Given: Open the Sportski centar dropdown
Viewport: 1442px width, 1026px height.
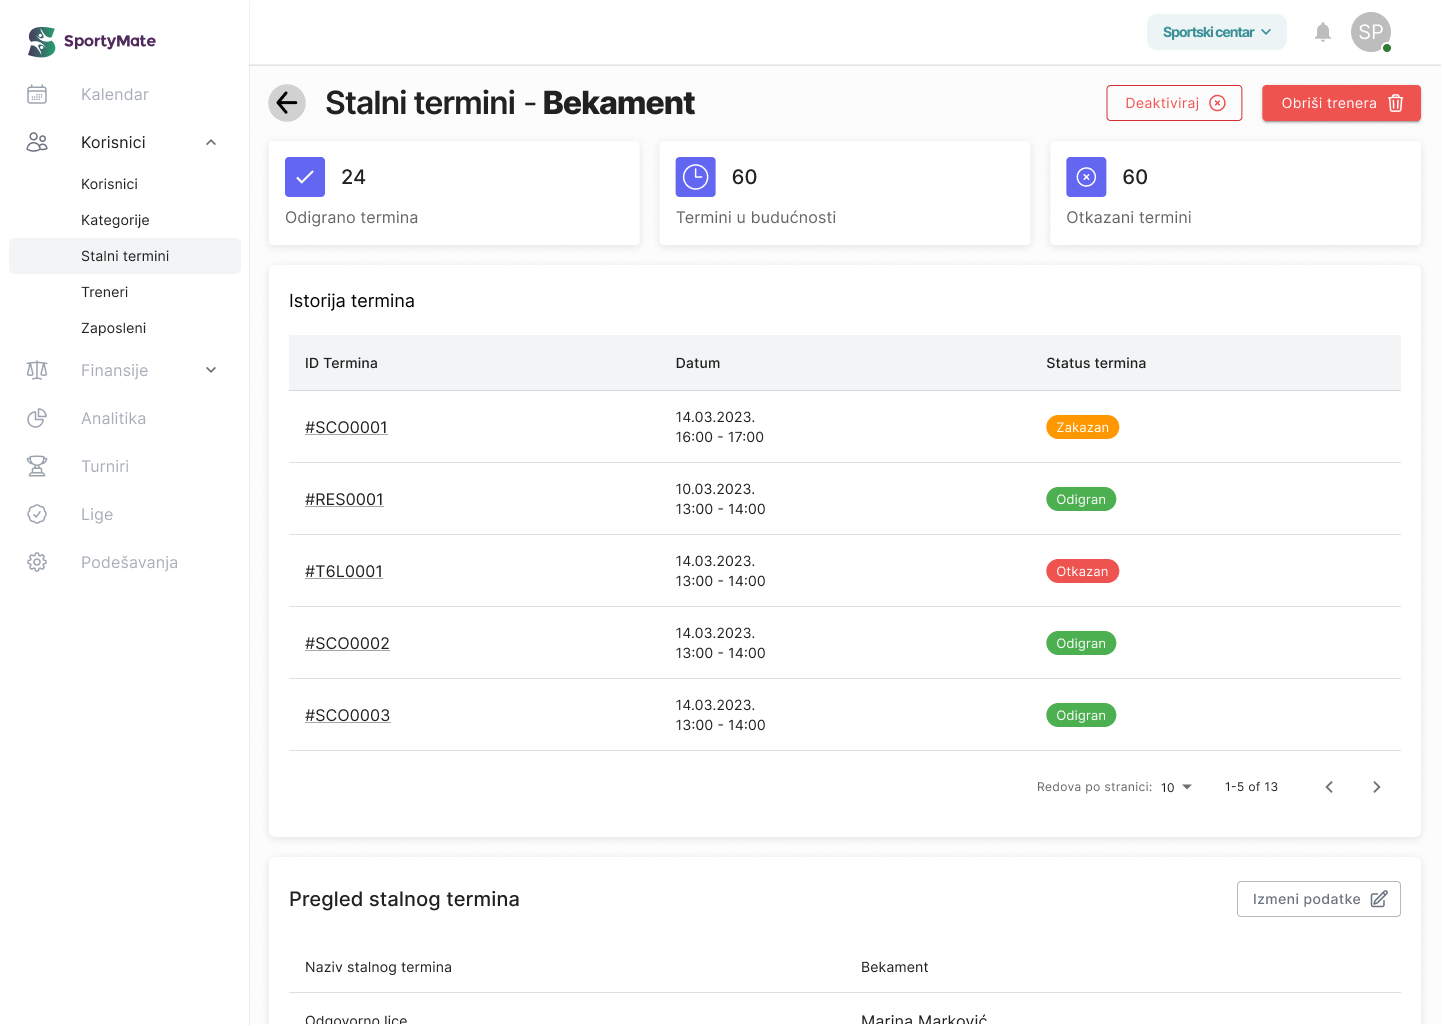Looking at the screenshot, I should 1216,32.
